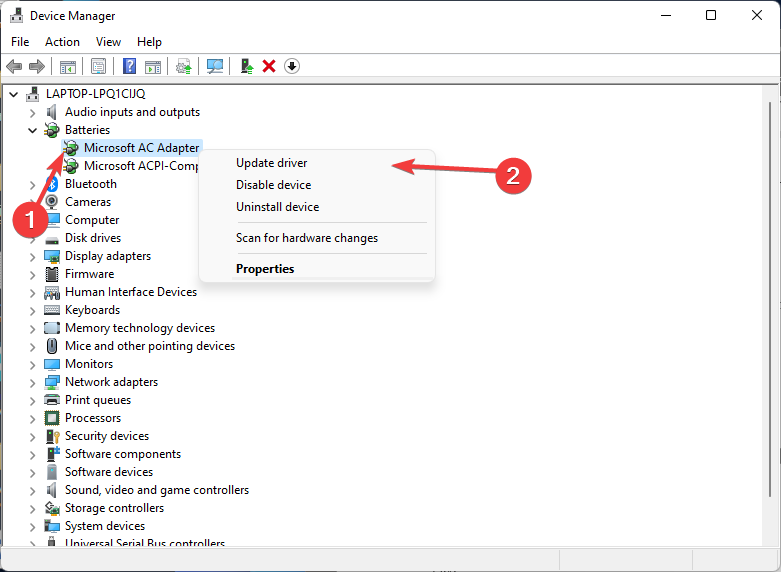The height and width of the screenshot is (572, 781).
Task: Expand the Monitors category
Action: [33, 364]
